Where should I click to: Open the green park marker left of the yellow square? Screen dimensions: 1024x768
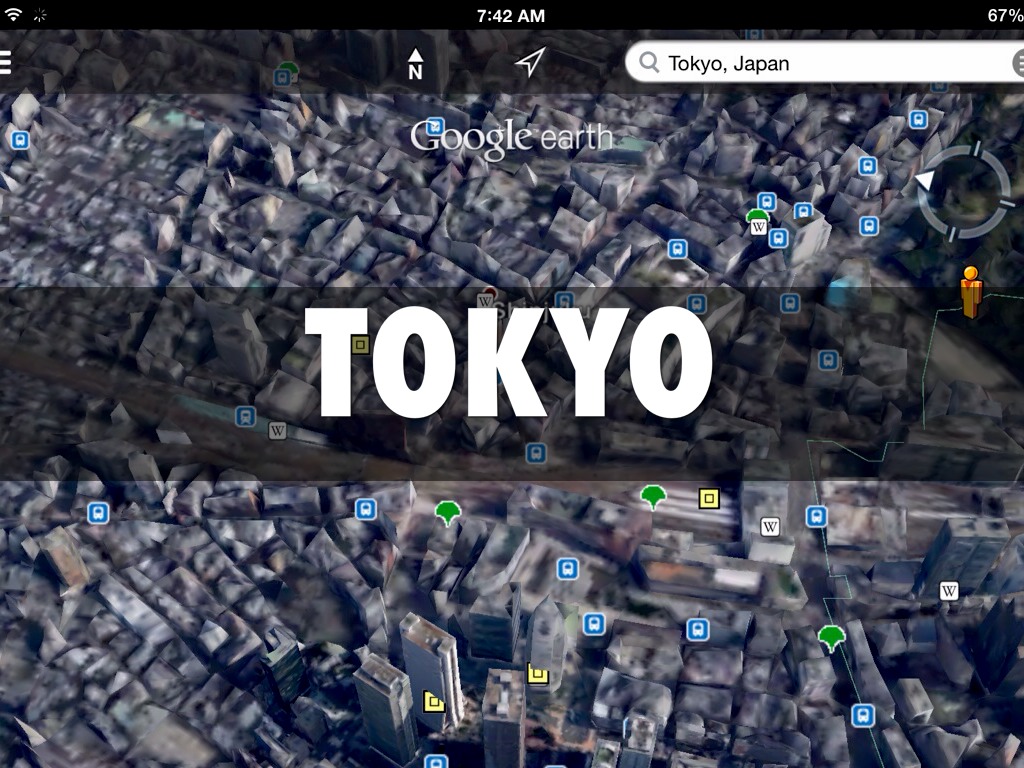653,495
